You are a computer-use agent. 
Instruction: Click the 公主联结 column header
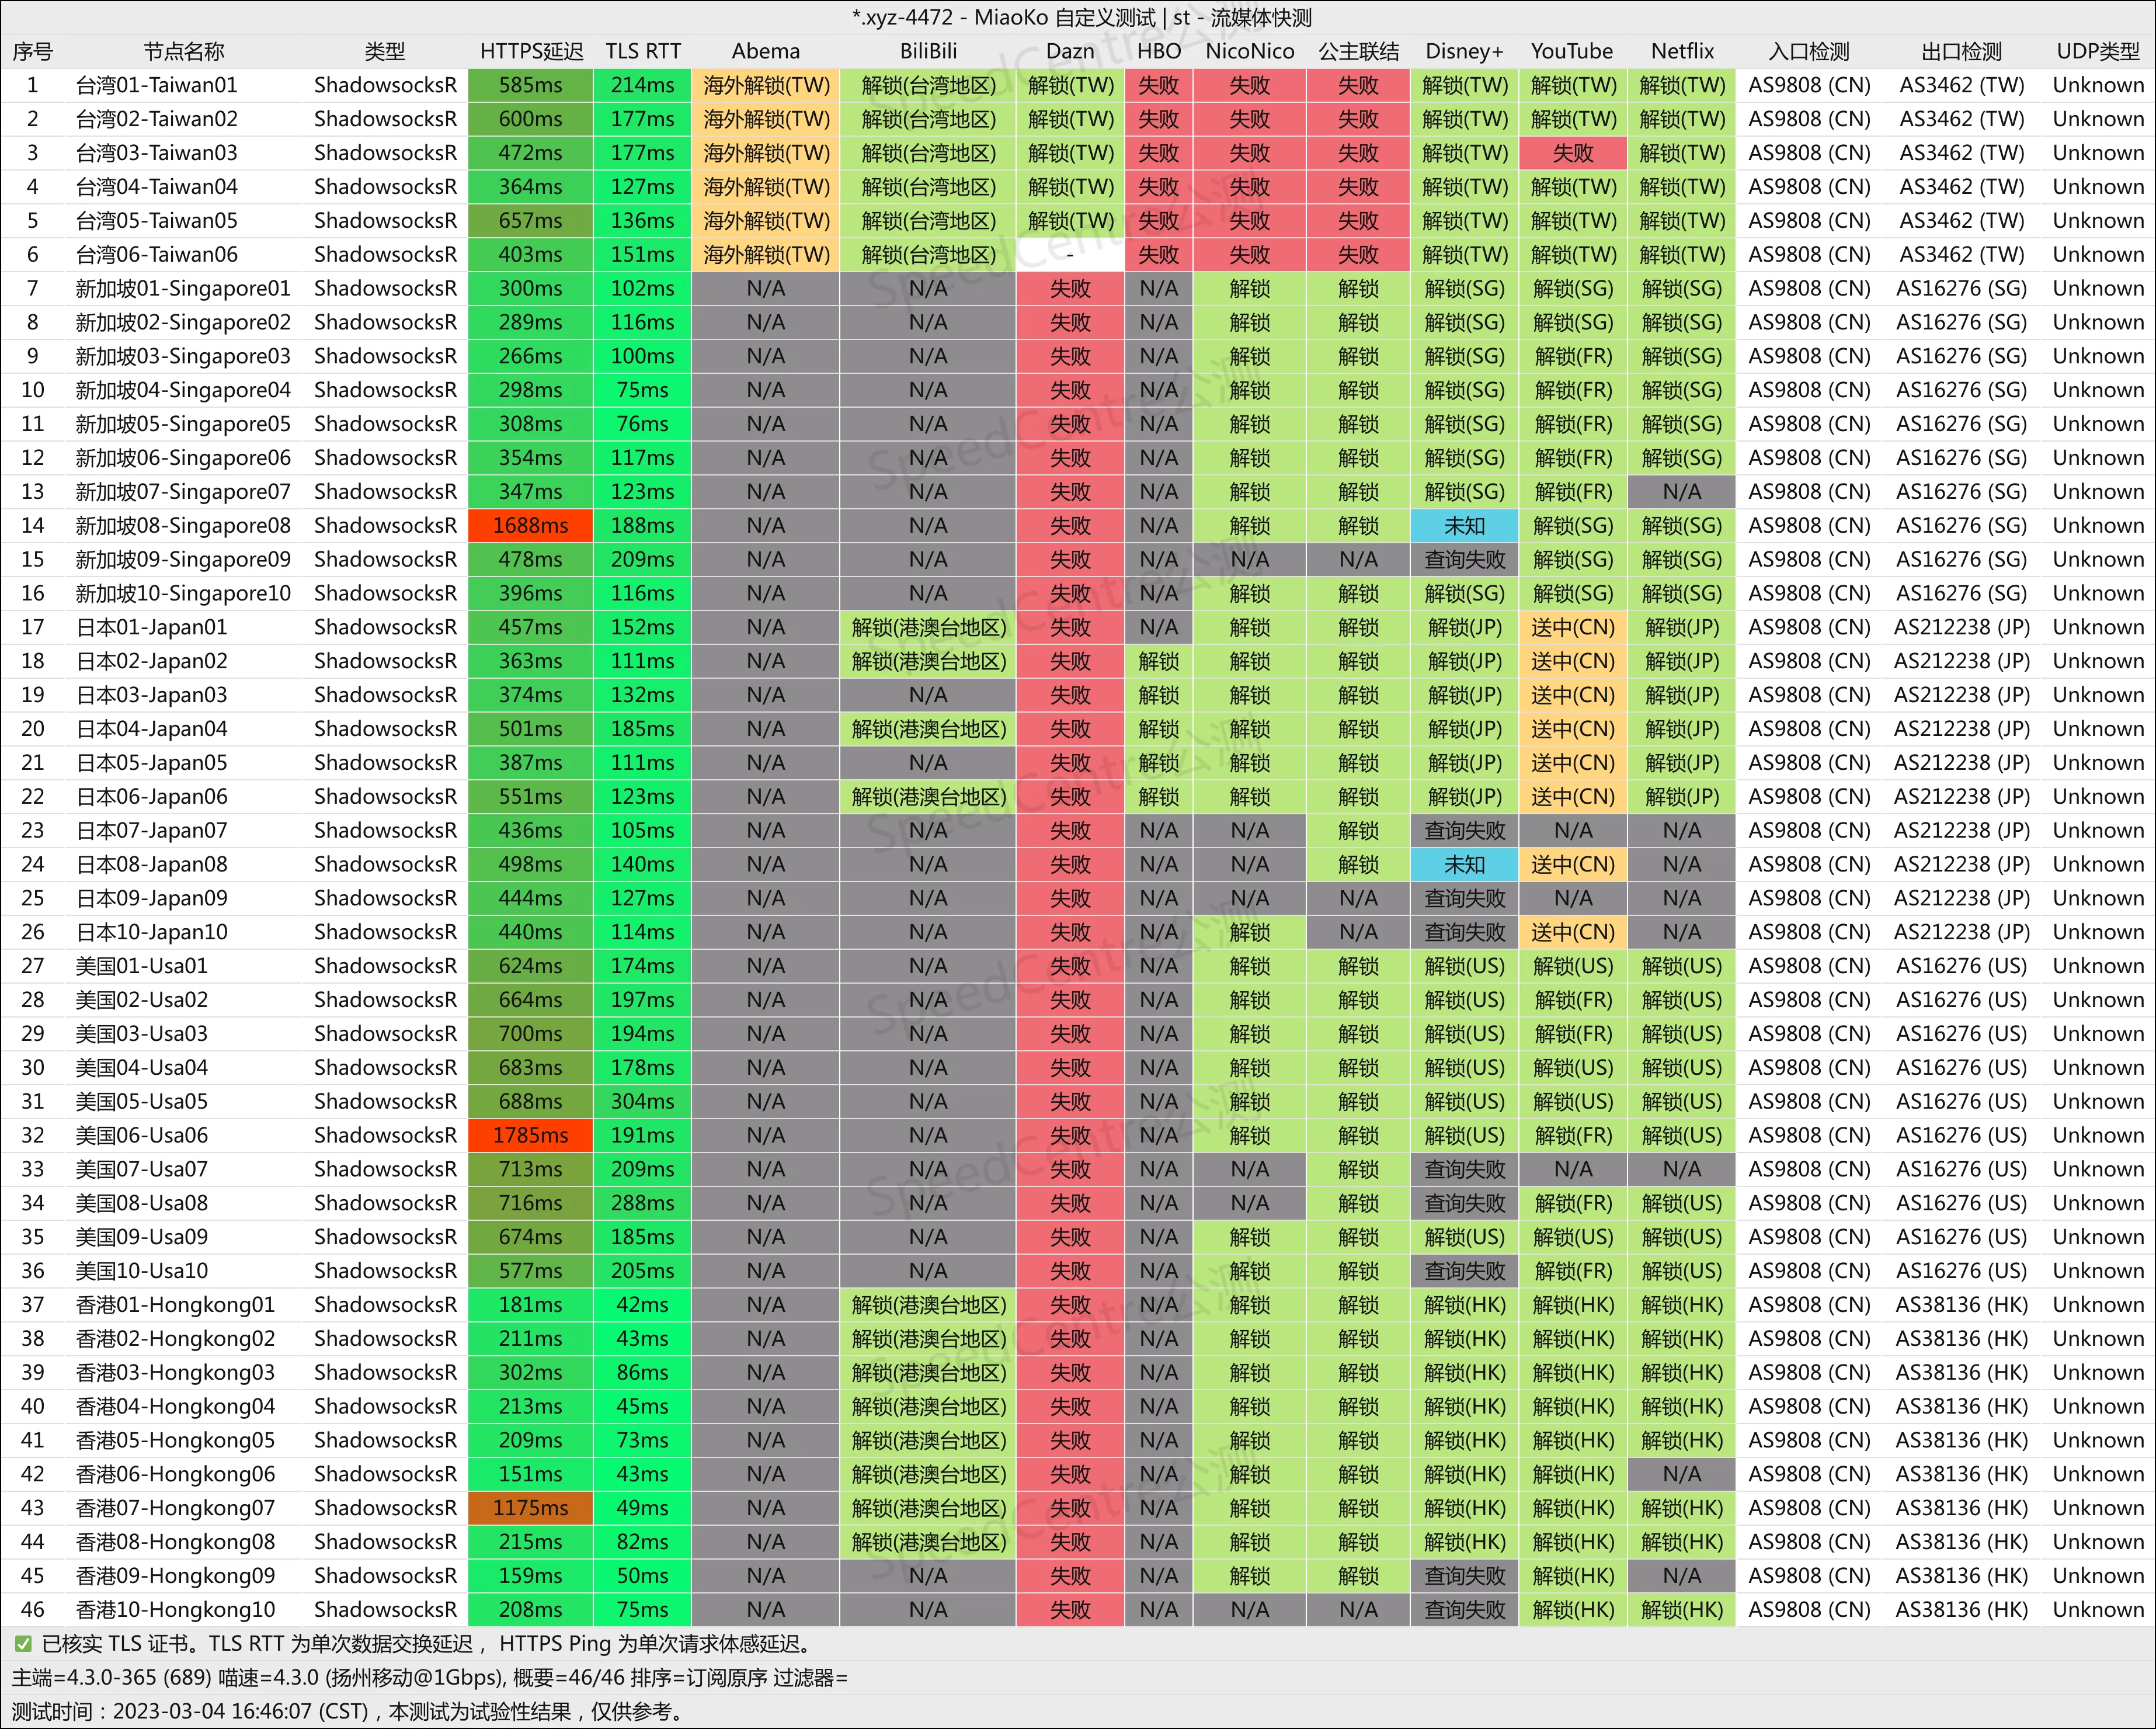(1358, 51)
